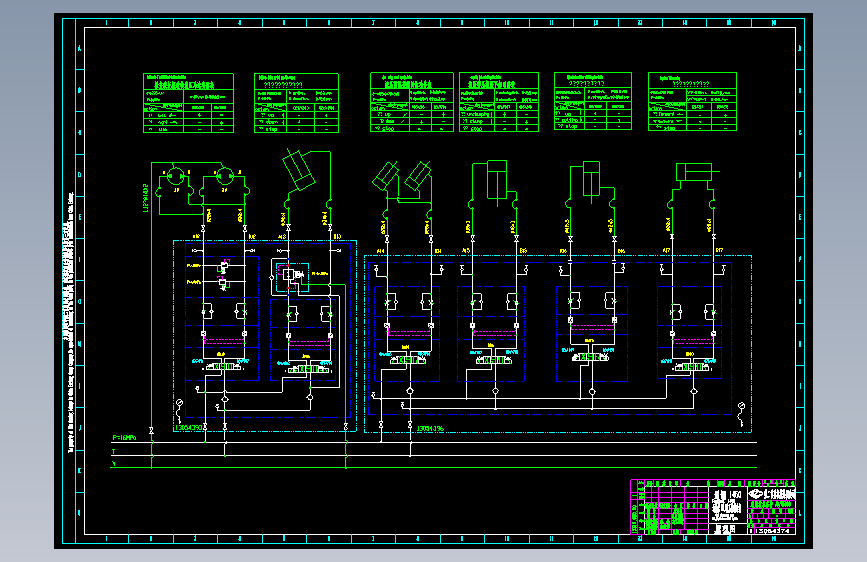
Task: Click the B5 port label
Action: click(x=523, y=251)
